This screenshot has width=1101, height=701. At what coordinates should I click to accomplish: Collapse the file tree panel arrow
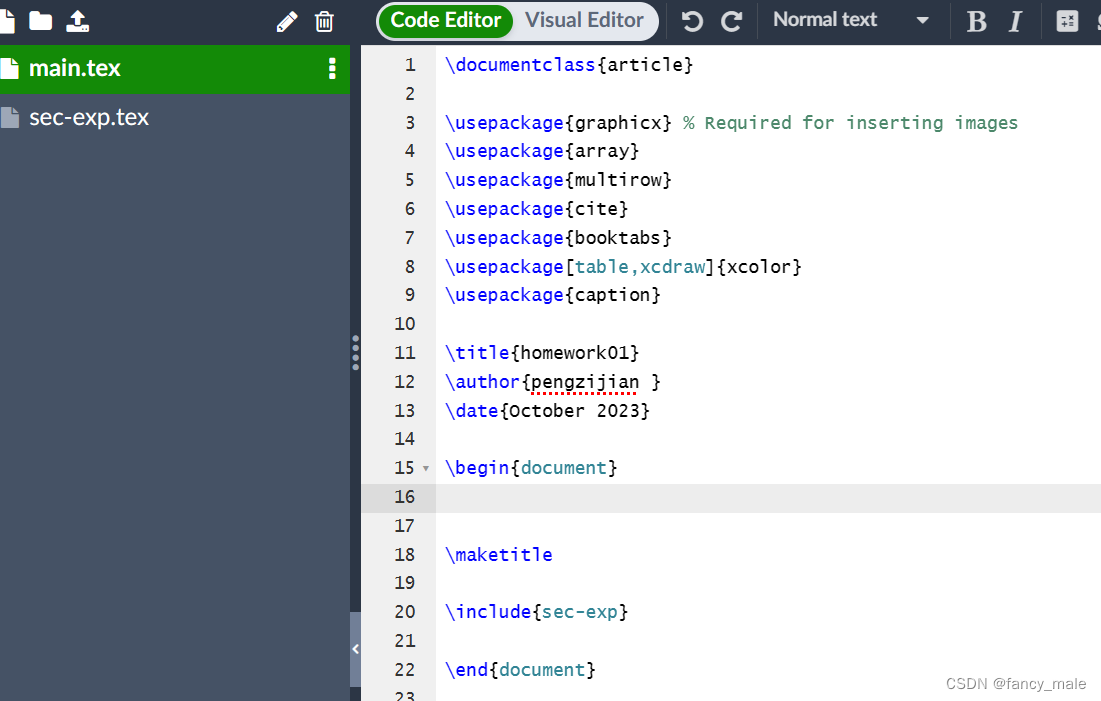[355, 649]
